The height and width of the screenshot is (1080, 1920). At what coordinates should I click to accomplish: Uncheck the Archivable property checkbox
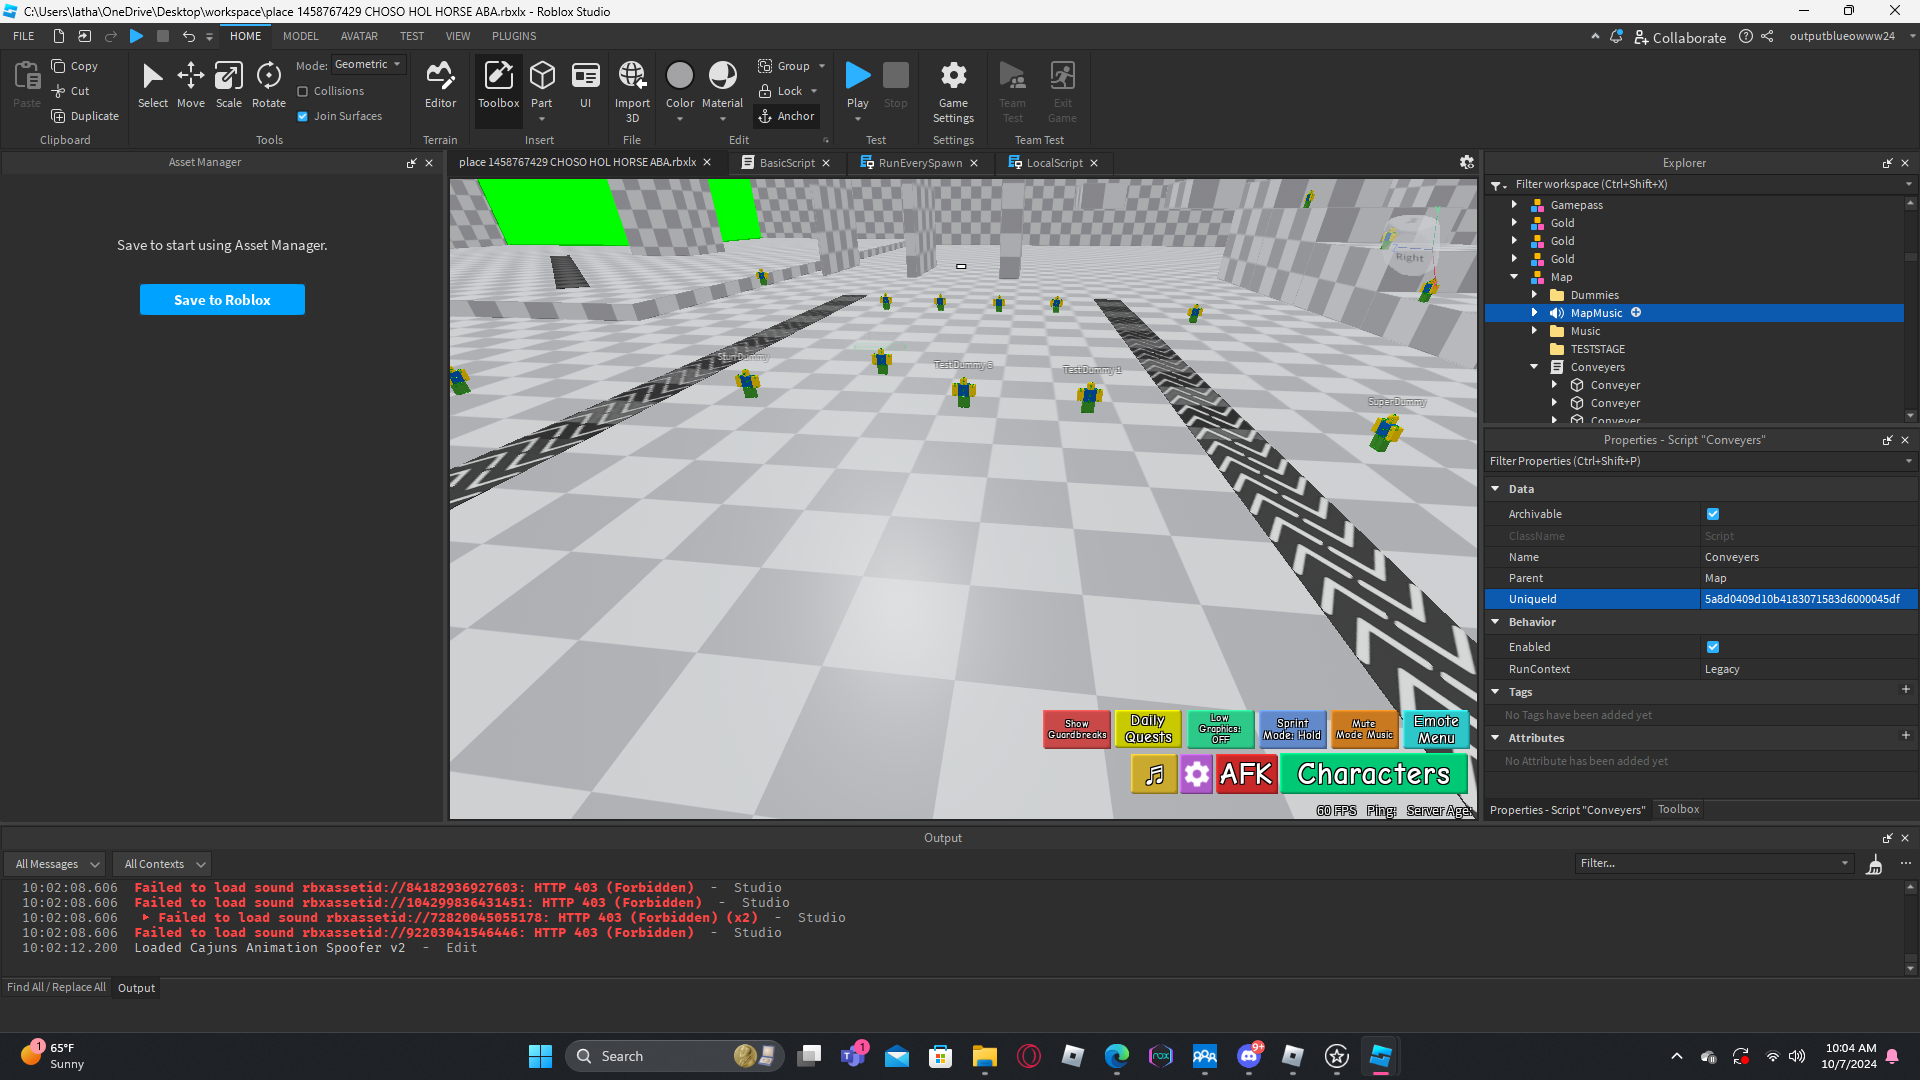point(1713,514)
